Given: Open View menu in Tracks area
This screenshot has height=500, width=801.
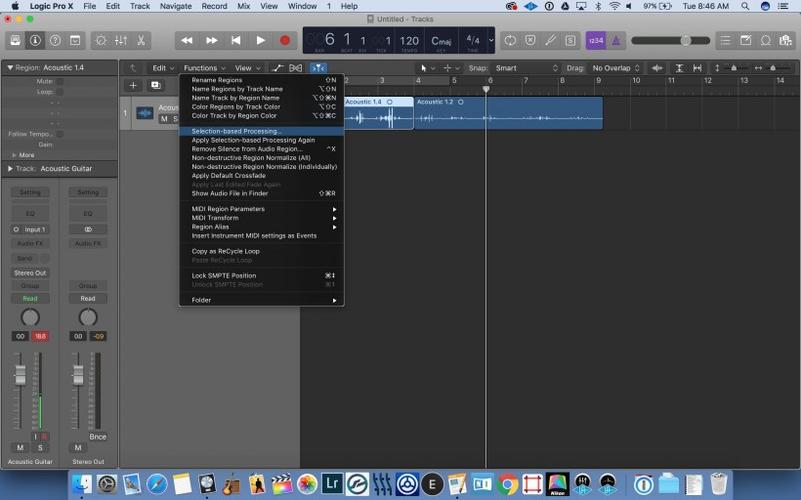Looking at the screenshot, I should click(247, 68).
